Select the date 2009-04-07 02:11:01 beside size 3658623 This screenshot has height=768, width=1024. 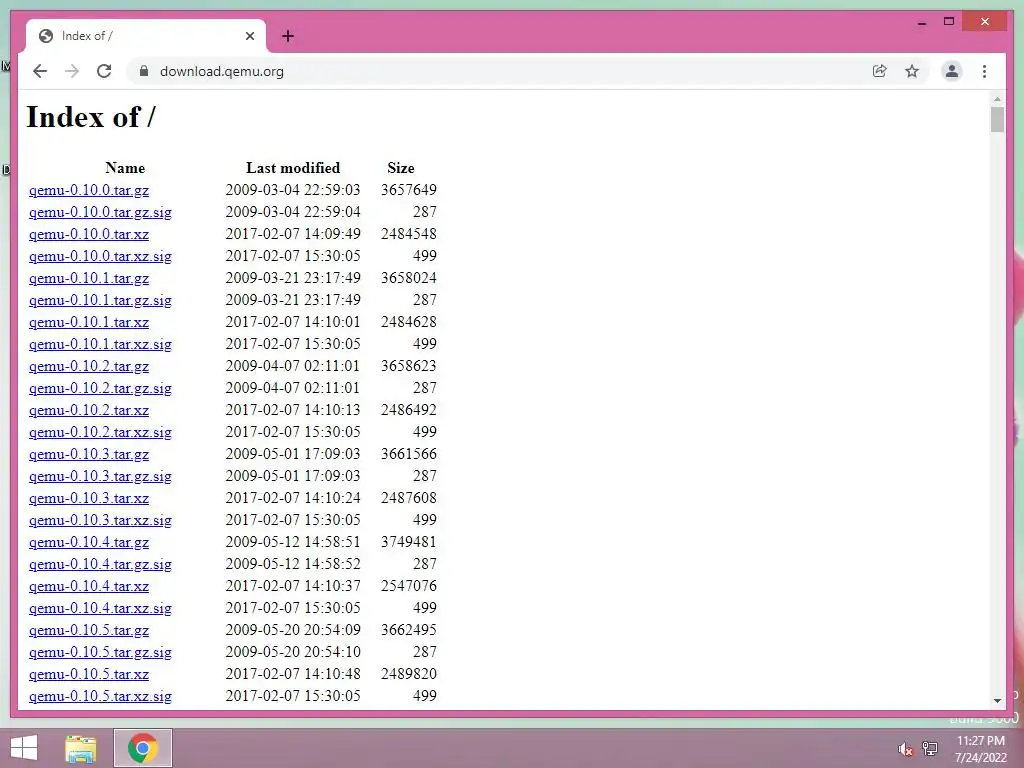coord(293,366)
